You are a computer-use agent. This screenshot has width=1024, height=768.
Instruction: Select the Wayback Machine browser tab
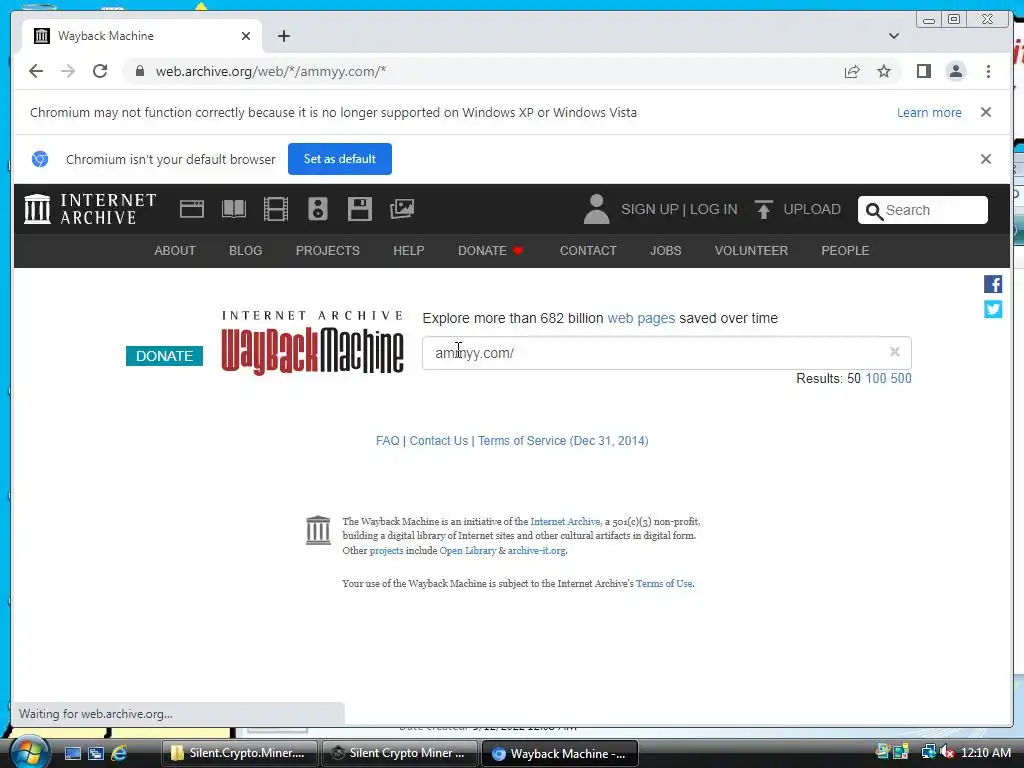tap(142, 36)
